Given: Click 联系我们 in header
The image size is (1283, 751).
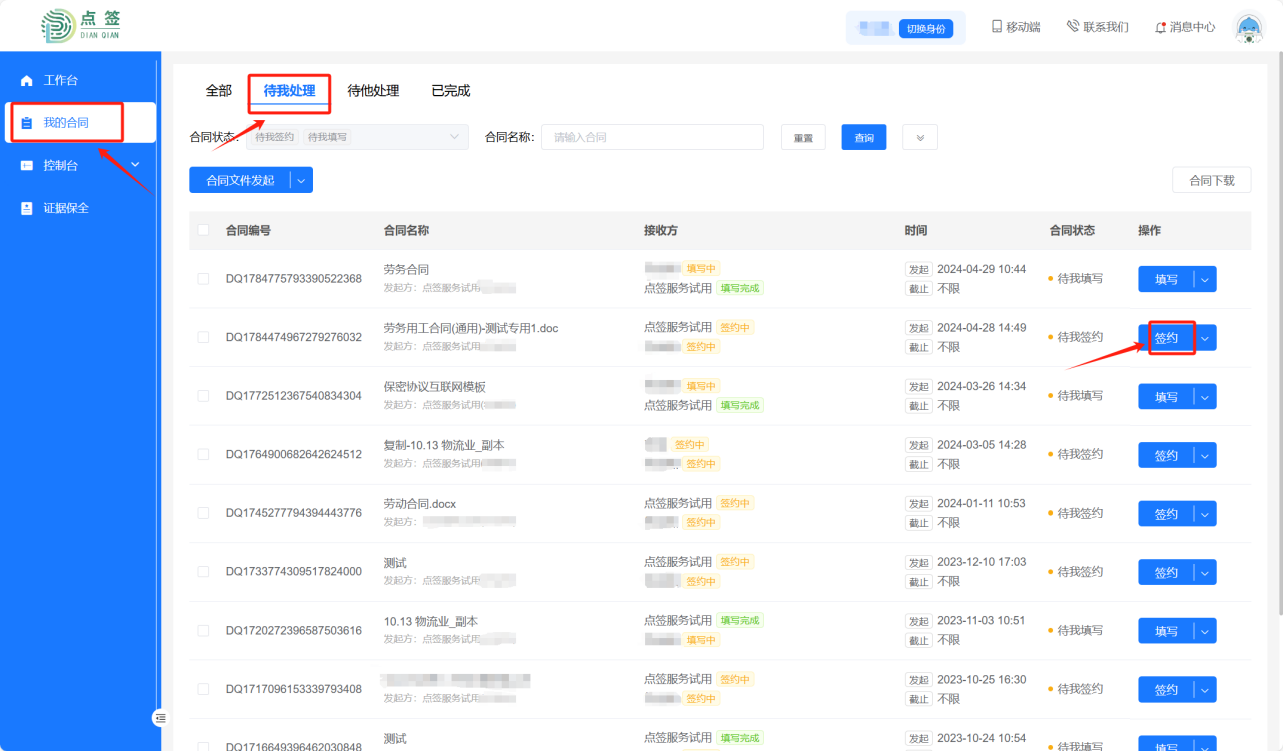Looking at the screenshot, I should [x=1098, y=27].
